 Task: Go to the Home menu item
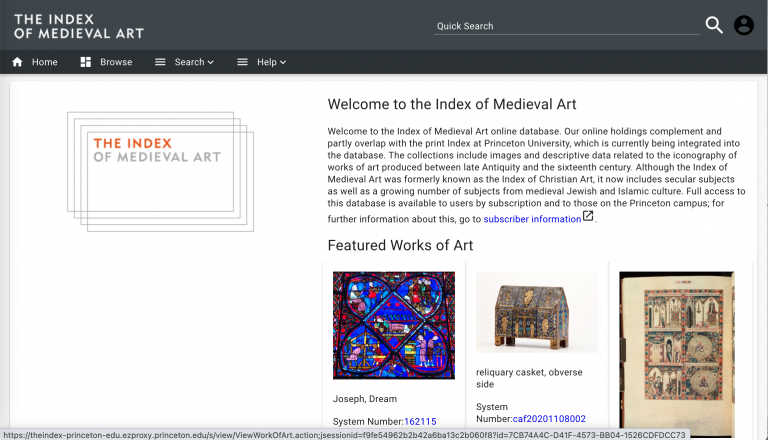45,62
